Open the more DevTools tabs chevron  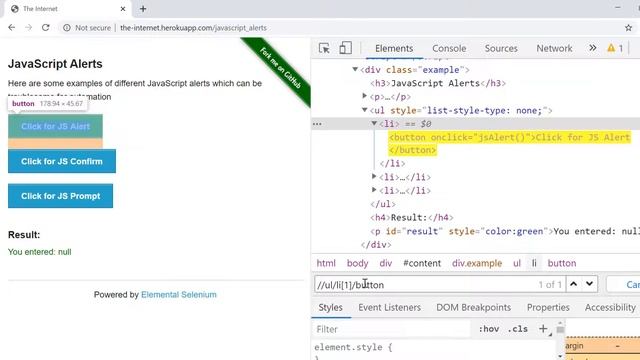point(593,48)
